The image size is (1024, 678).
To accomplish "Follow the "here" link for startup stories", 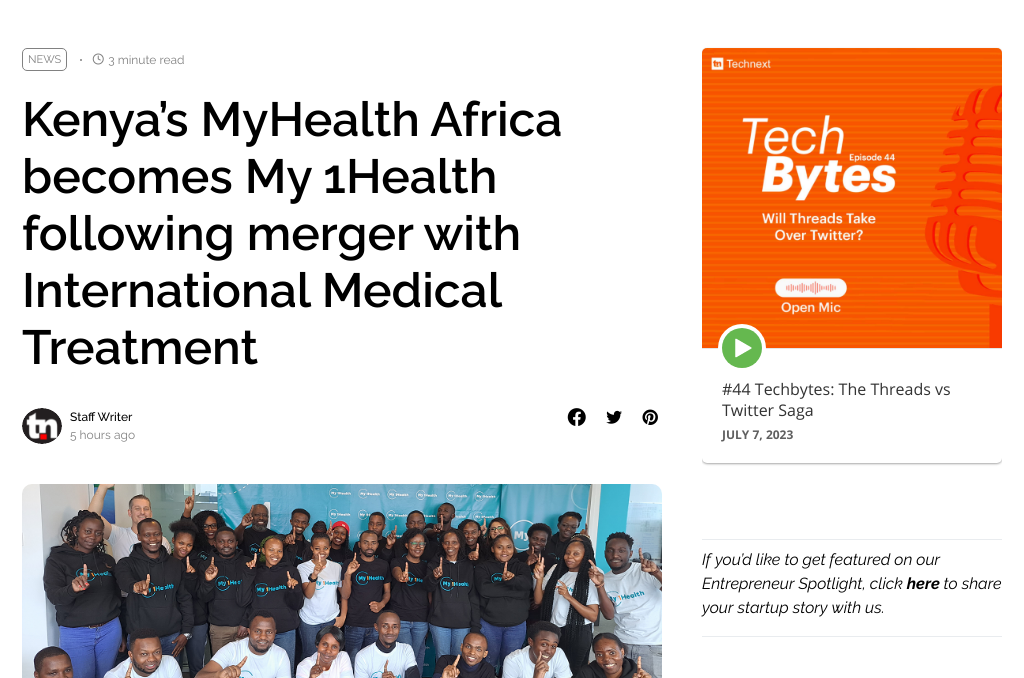I will 922,583.
